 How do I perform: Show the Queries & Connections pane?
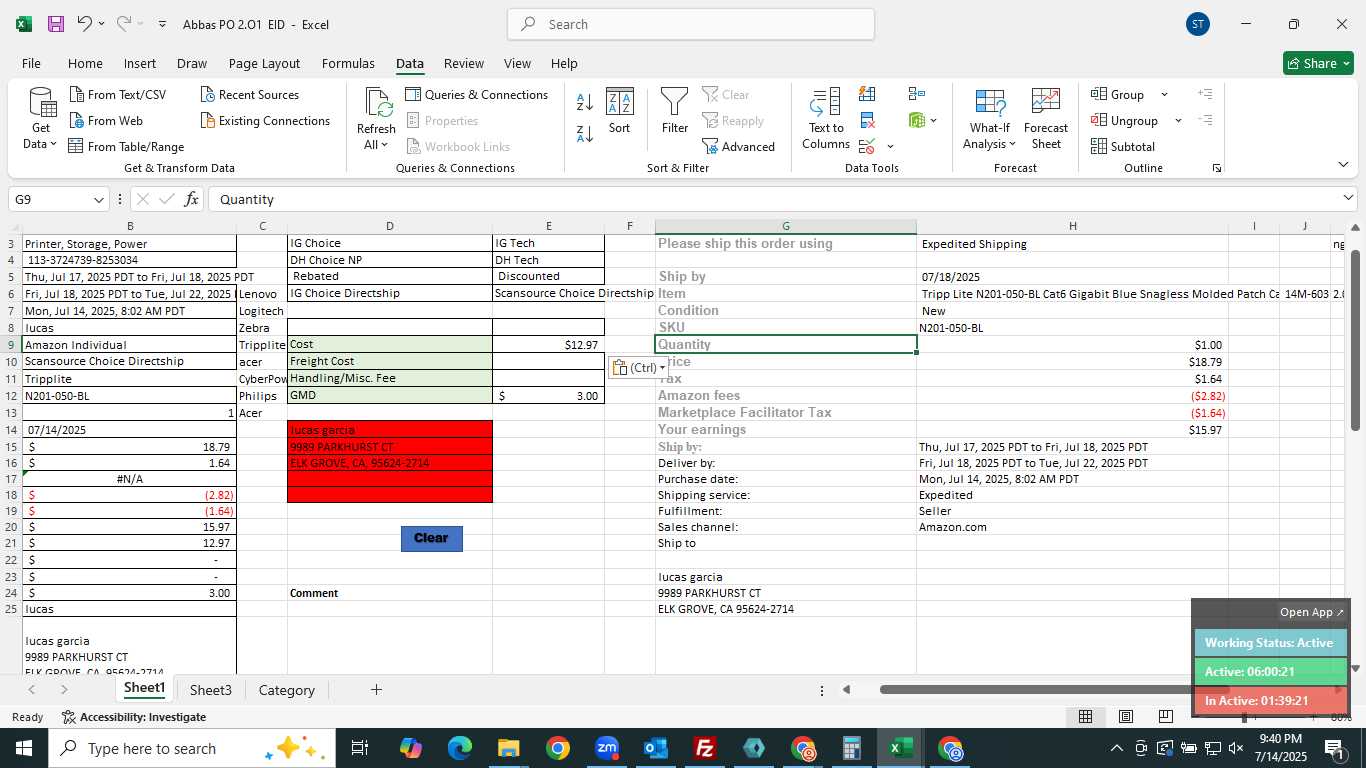pos(477,94)
